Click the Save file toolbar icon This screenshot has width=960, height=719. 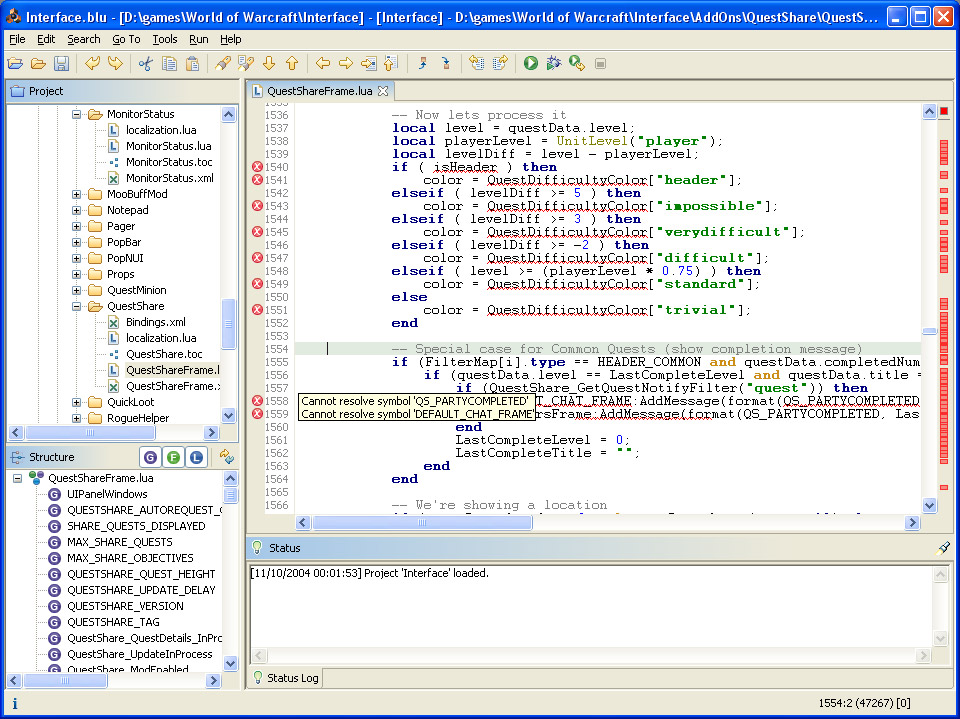click(61, 64)
